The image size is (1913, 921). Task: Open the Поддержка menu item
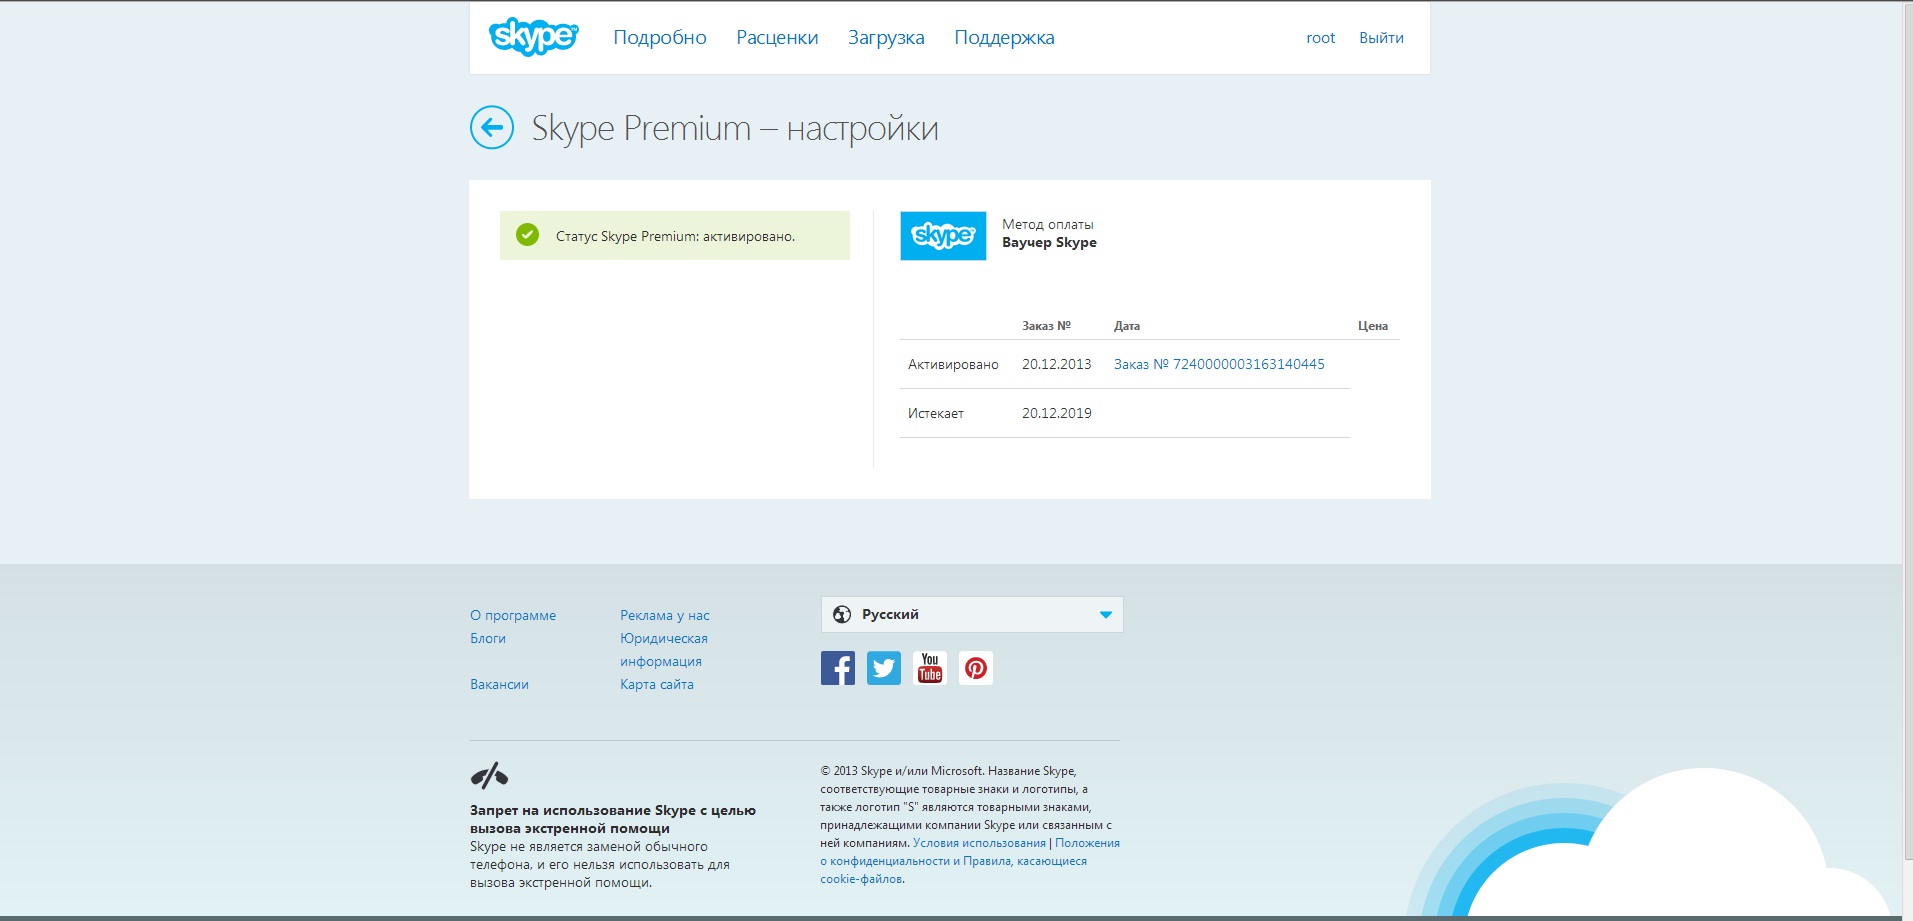[1004, 37]
